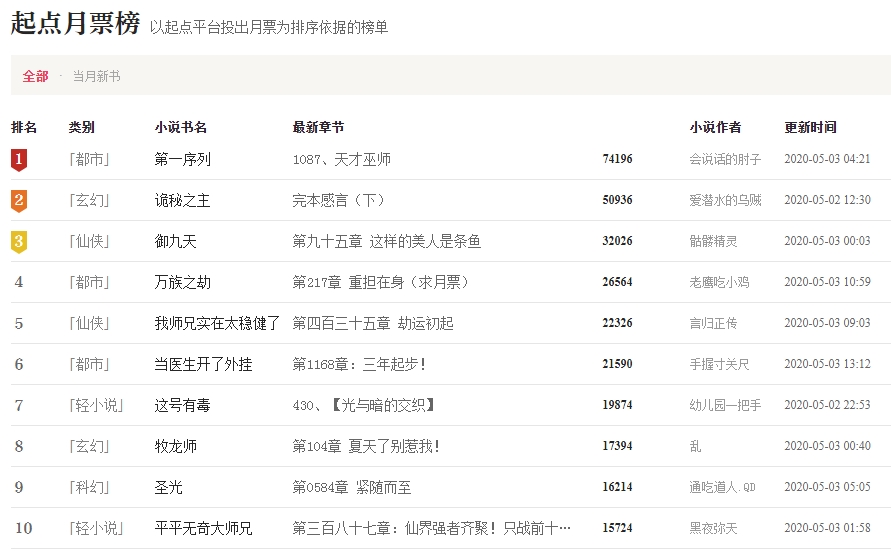
Task: Open the novel 御九天
Action: [175, 241]
